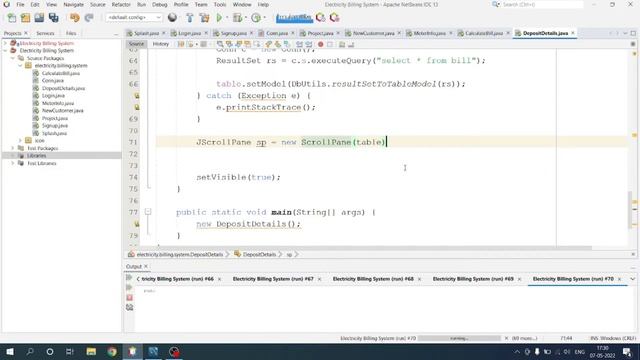Click the Build Project hammer icon
640x360 pixels.
pyautogui.click(x=189, y=18)
